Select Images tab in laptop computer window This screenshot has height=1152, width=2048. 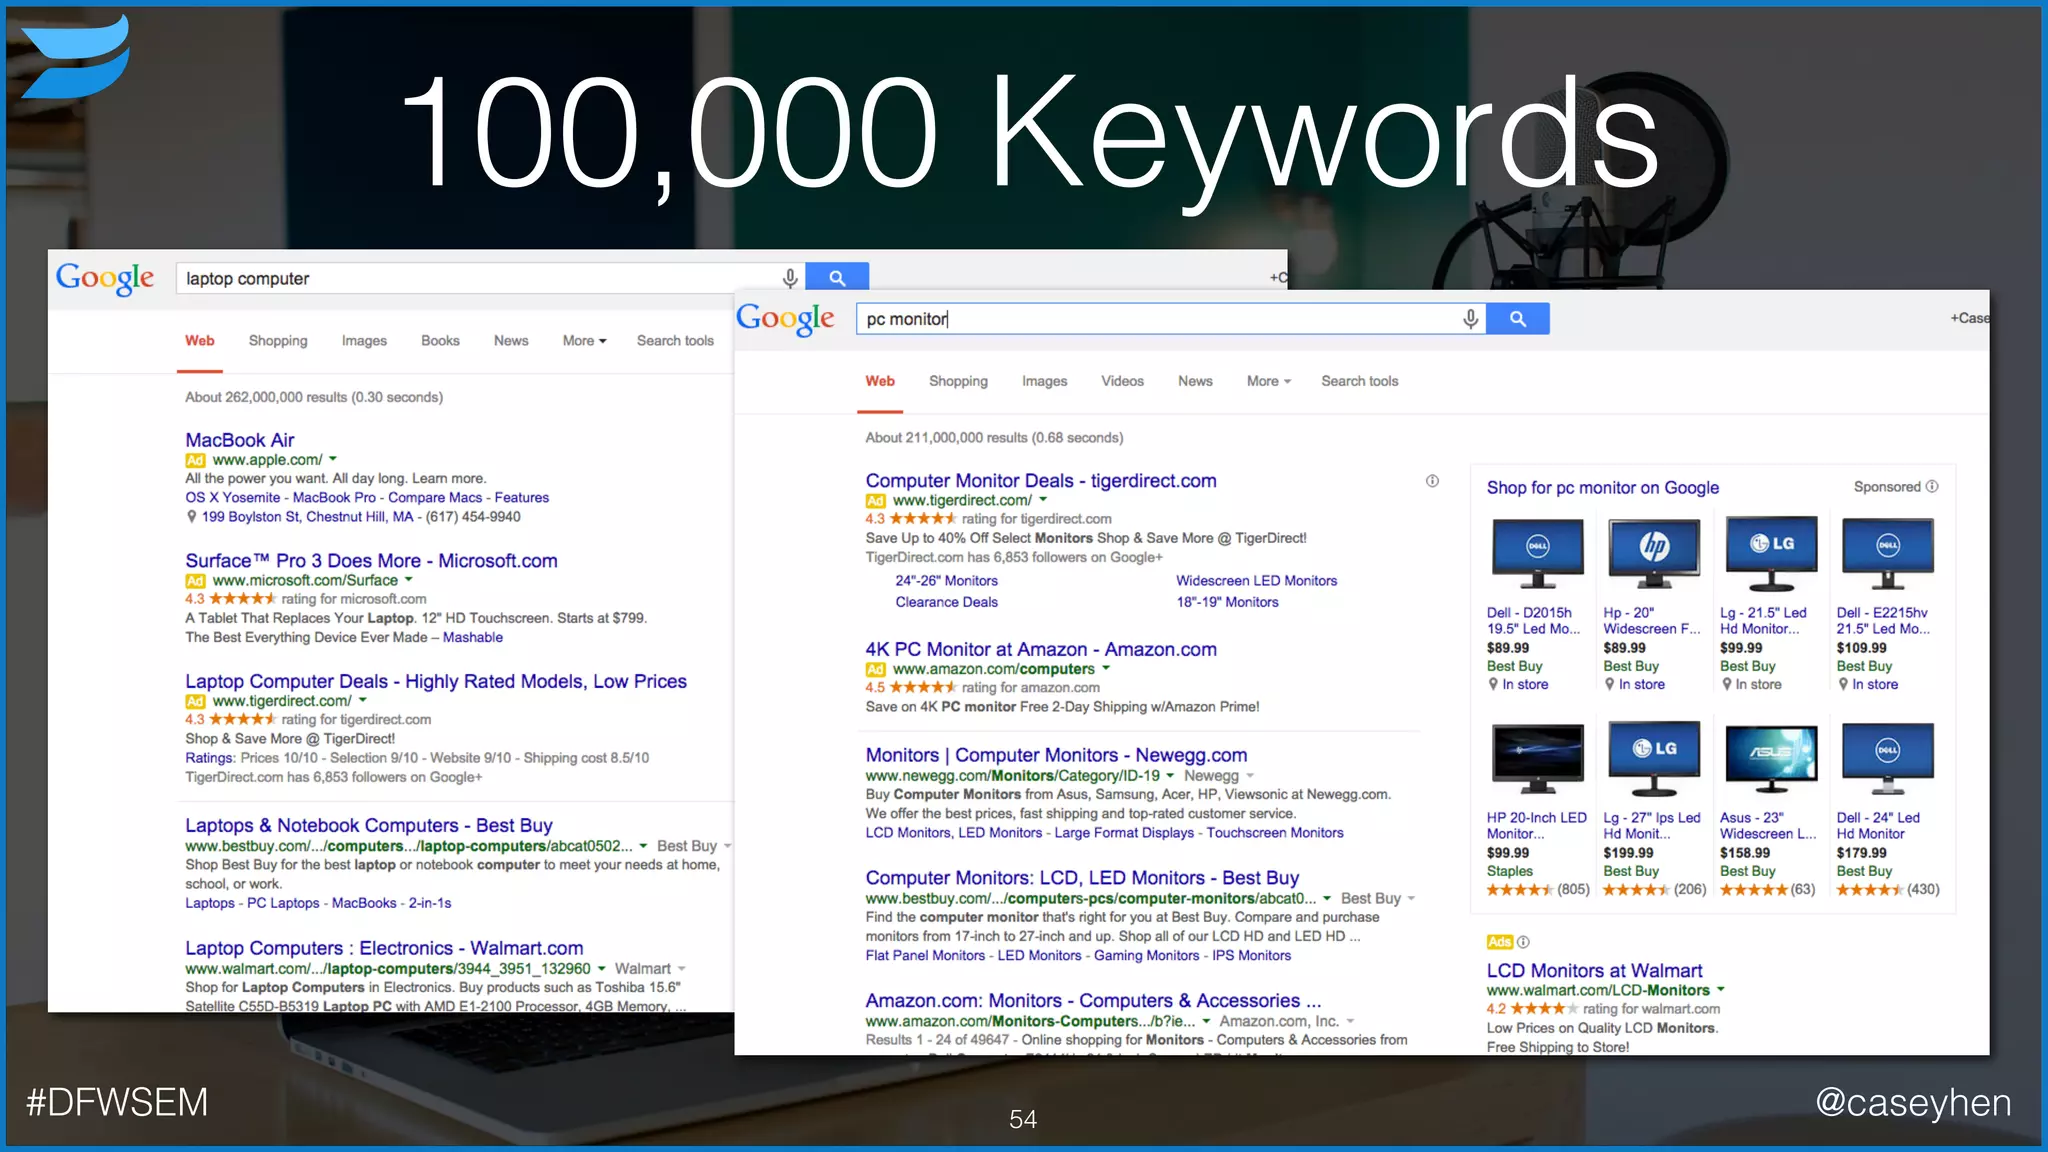click(364, 341)
